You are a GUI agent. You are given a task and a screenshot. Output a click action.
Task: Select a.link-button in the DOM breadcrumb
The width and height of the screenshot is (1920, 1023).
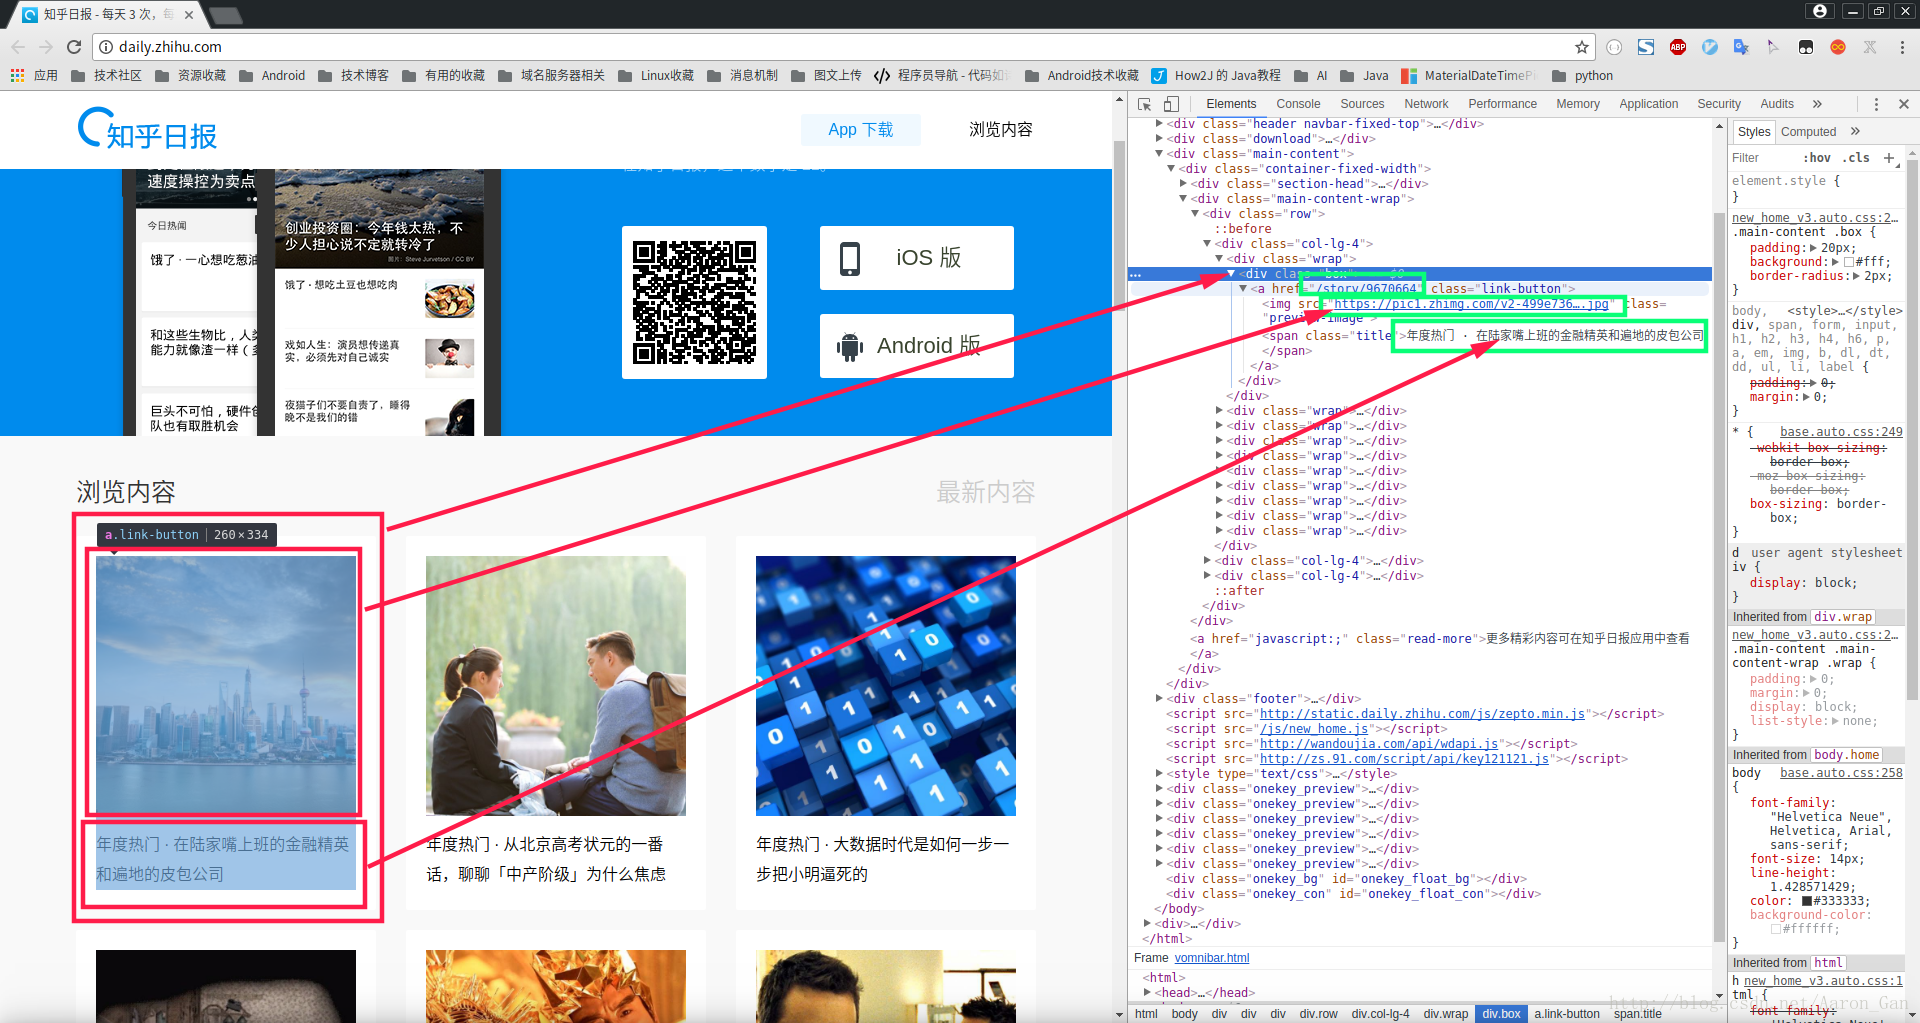click(1567, 1014)
